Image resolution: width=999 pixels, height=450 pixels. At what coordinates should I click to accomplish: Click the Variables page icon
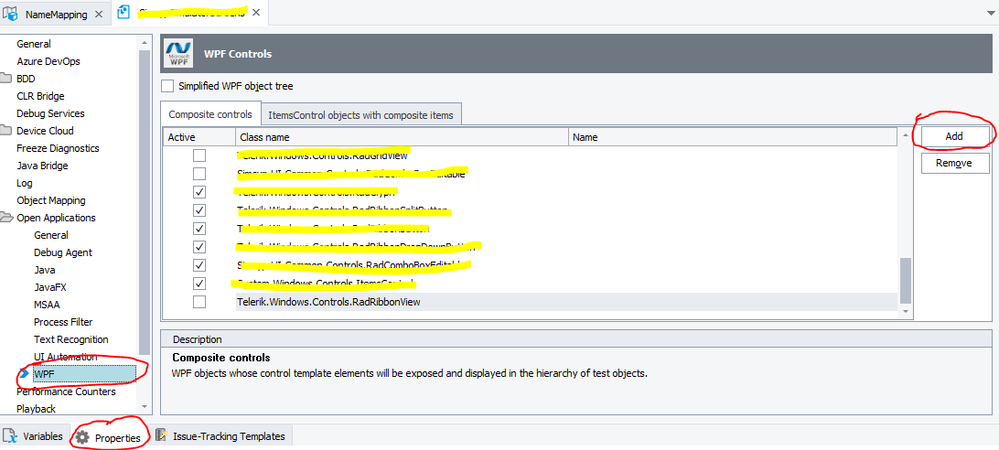(10, 436)
